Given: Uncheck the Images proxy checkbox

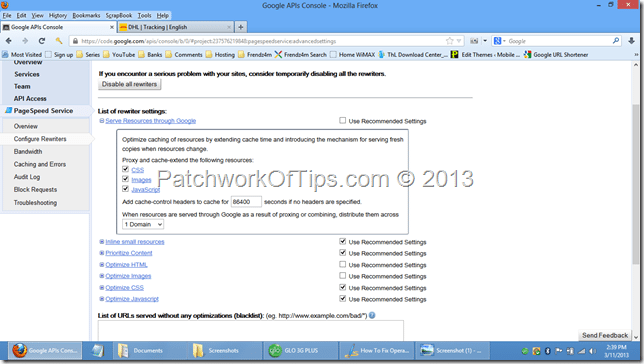Looking at the screenshot, I should (x=126, y=179).
